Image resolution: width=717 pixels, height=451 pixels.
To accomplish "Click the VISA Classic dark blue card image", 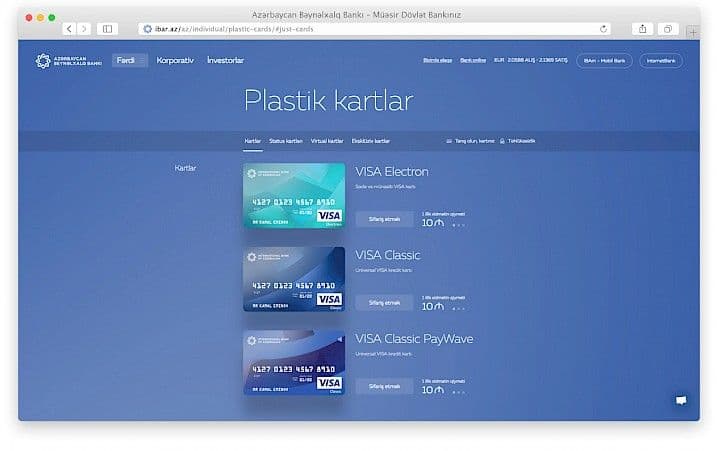I will click(x=294, y=279).
